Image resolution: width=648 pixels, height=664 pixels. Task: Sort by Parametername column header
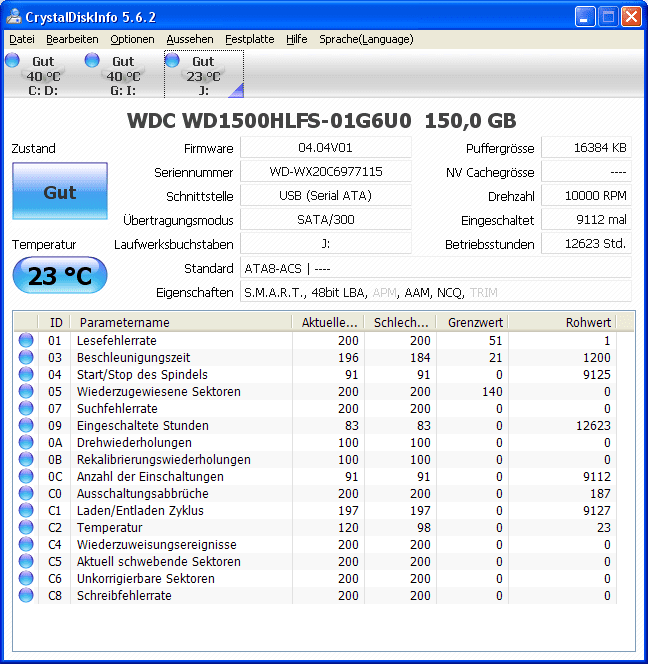click(182, 323)
